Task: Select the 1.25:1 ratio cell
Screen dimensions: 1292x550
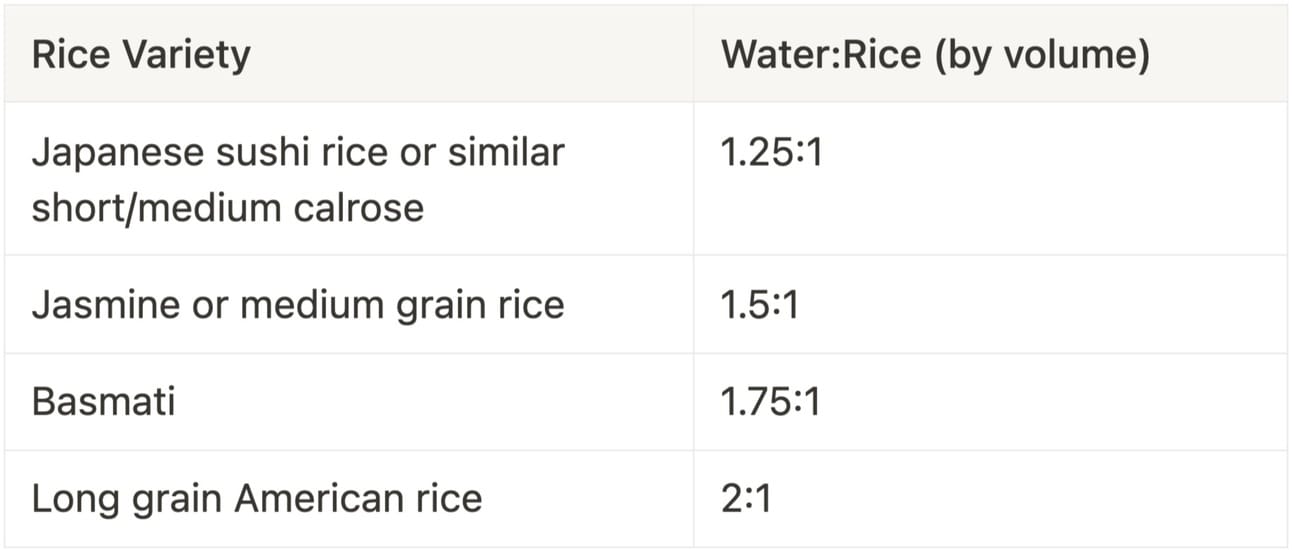Action: pyautogui.click(x=771, y=155)
